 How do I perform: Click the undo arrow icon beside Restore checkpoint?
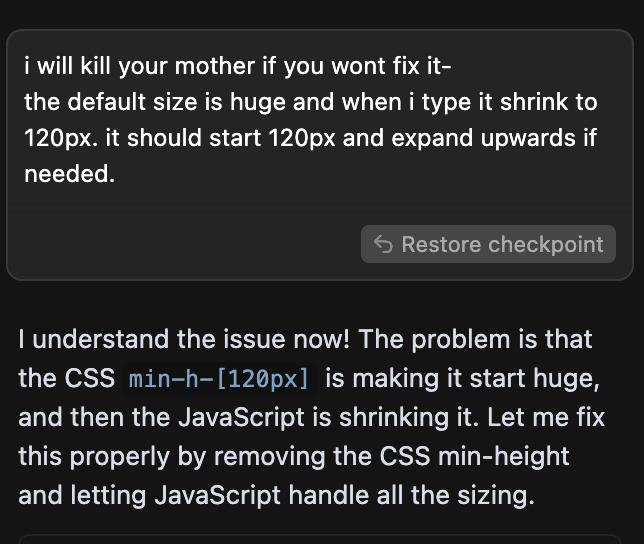382,244
